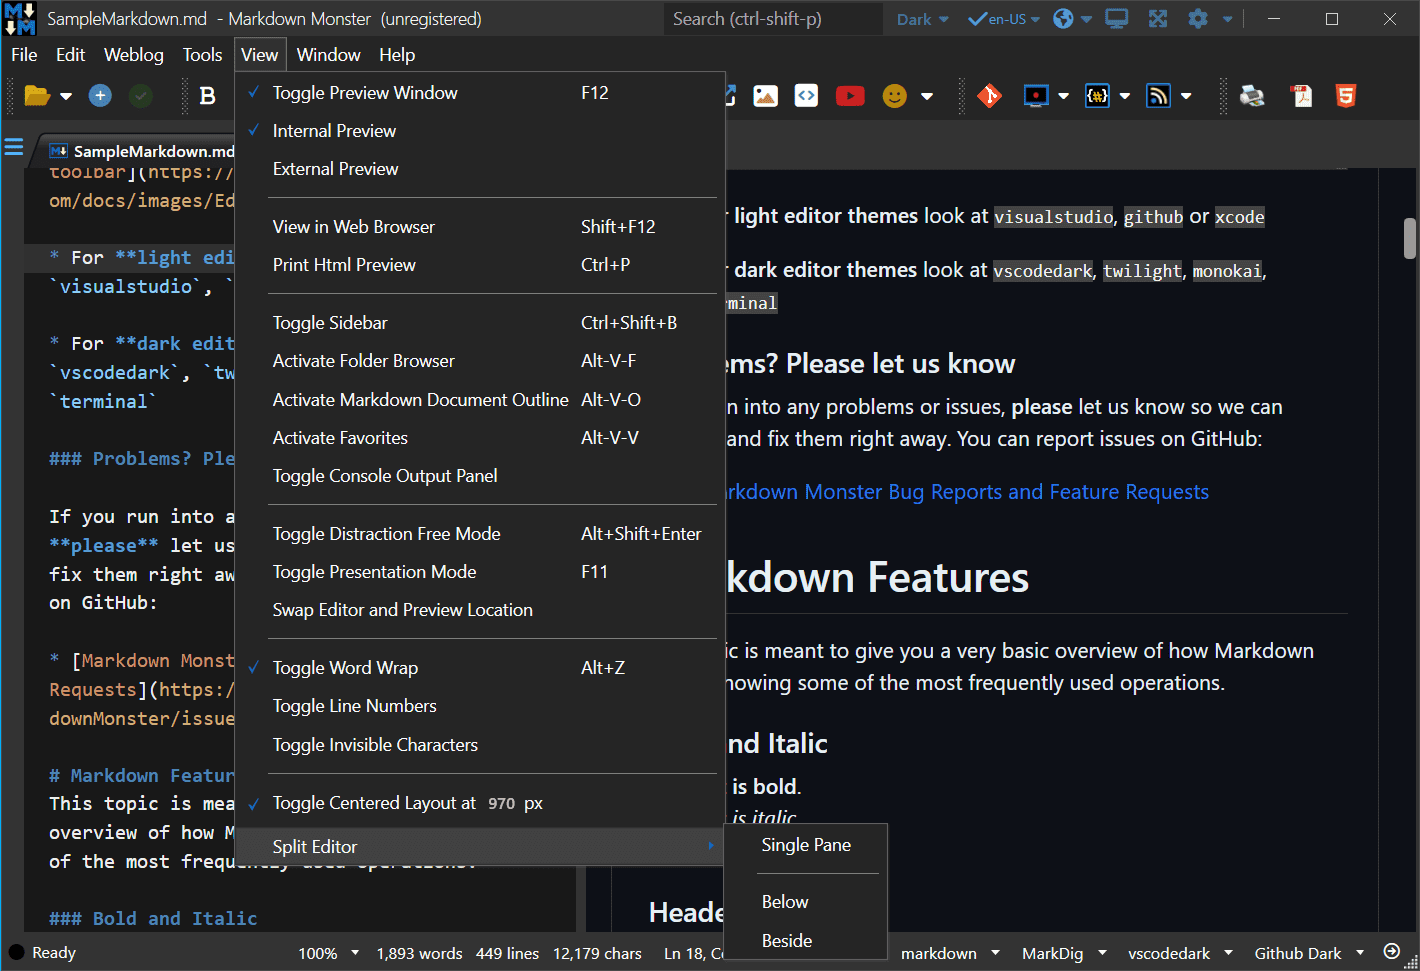Click the 1,893 words status text
The width and height of the screenshot is (1420, 971).
(x=419, y=953)
